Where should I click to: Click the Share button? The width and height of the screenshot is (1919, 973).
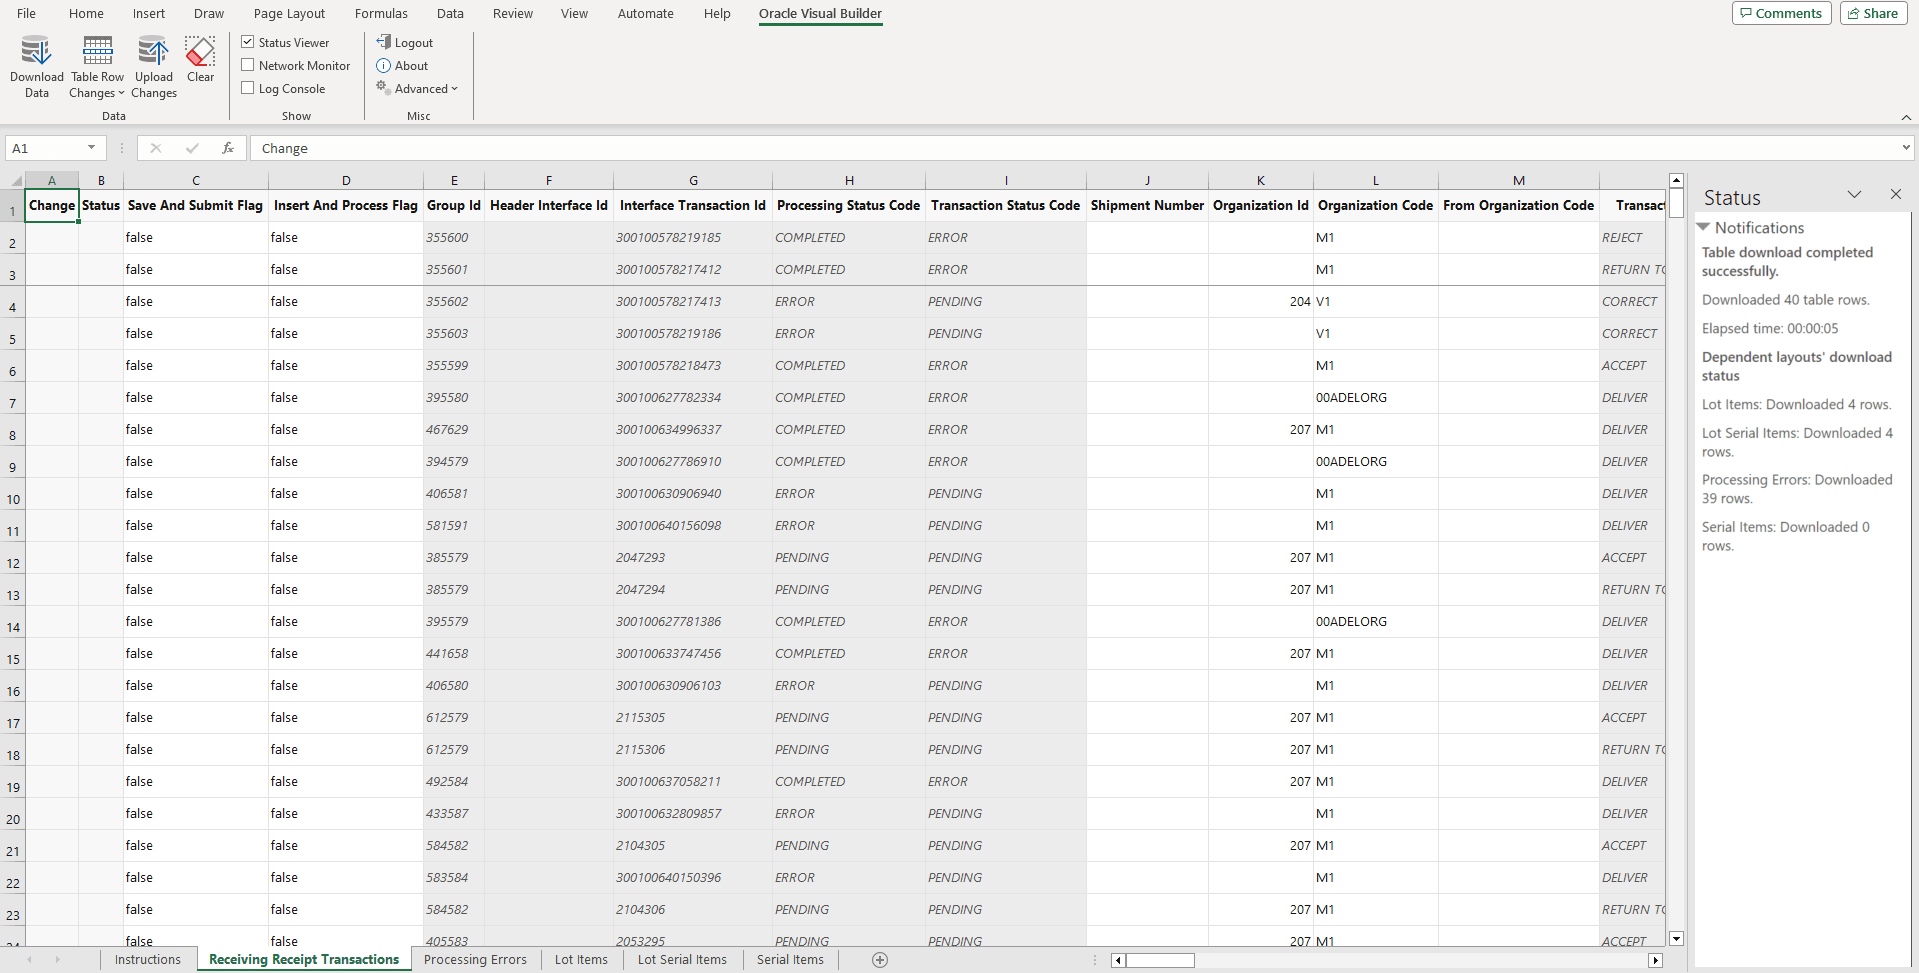pos(1873,13)
